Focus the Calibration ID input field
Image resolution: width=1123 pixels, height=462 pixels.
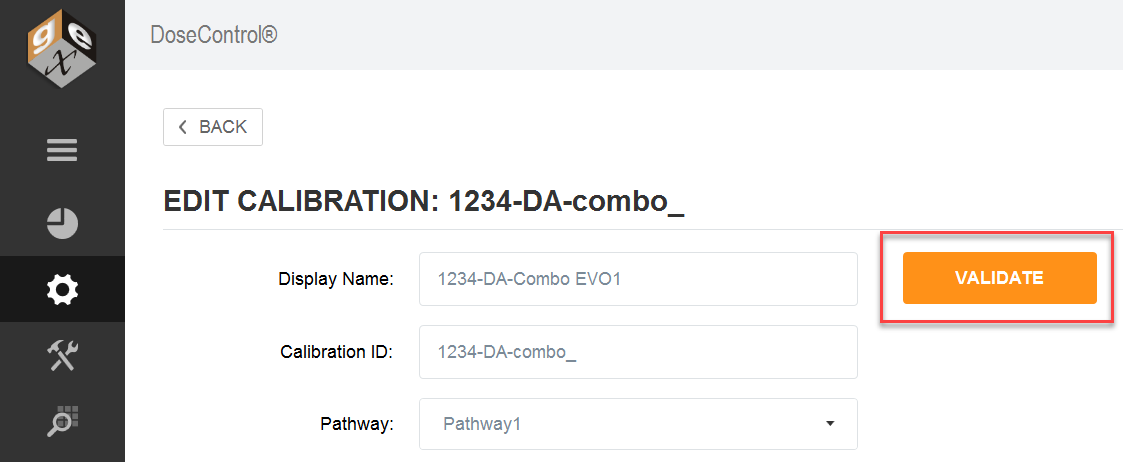(x=638, y=352)
